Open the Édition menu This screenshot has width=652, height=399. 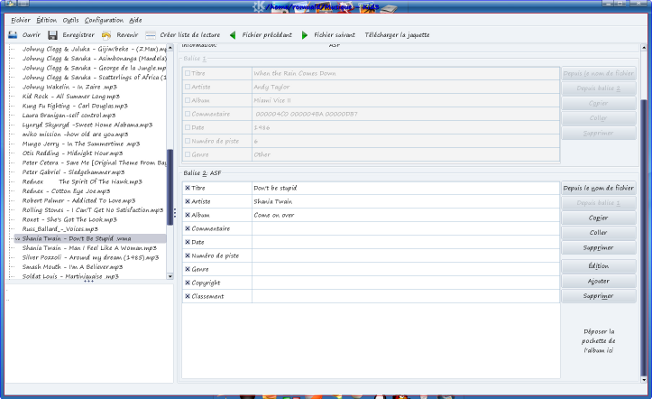pos(46,20)
